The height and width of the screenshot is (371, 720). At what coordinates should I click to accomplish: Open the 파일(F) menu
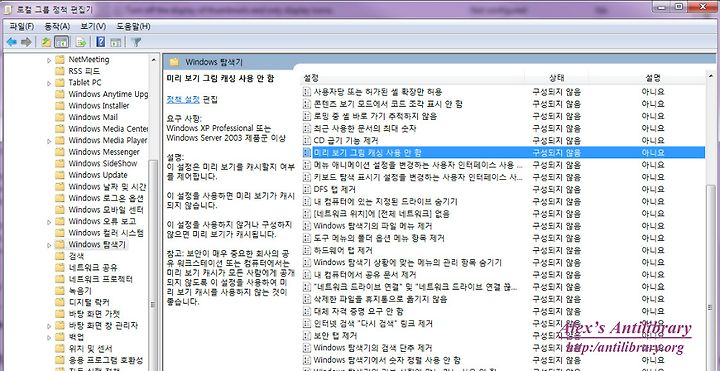pos(22,26)
